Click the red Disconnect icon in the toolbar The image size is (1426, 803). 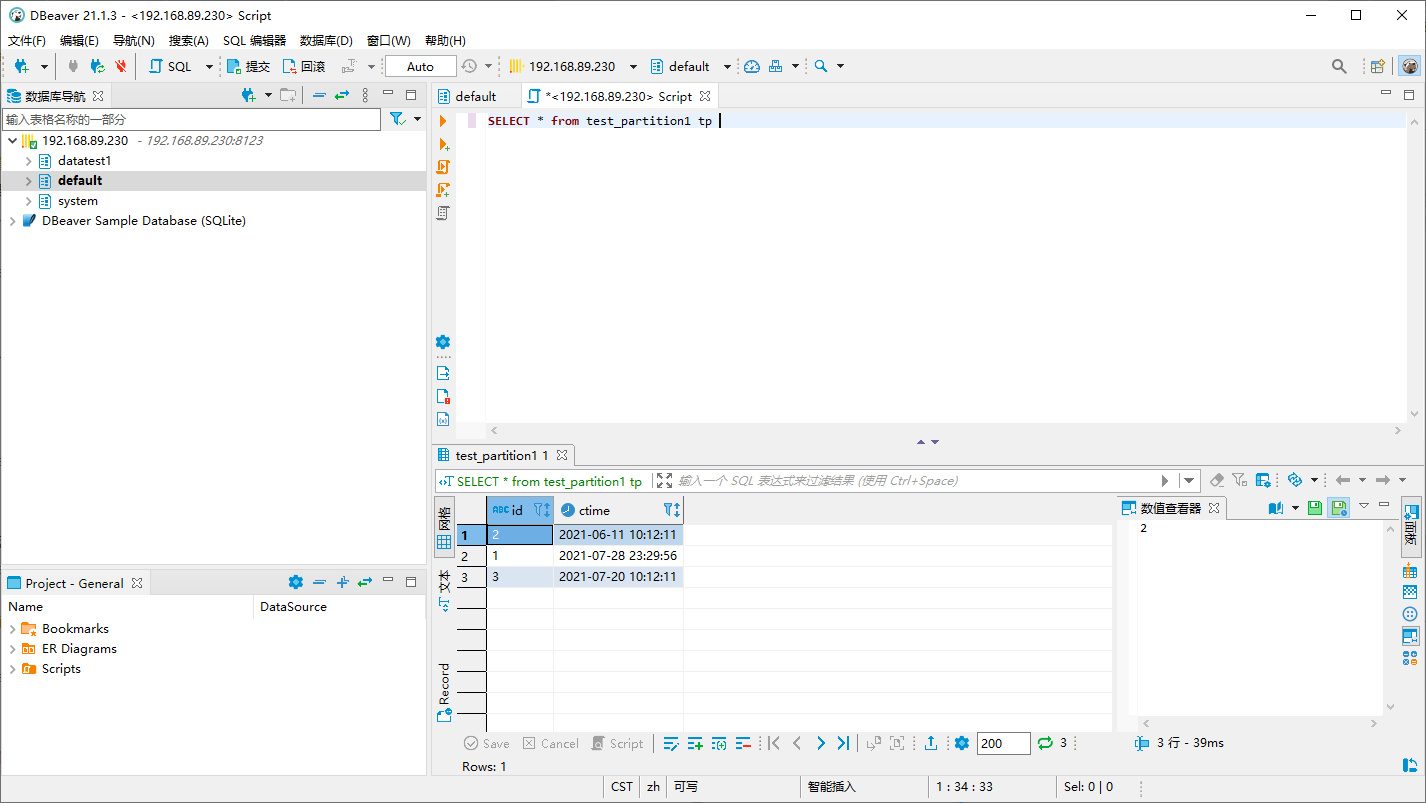click(x=121, y=66)
